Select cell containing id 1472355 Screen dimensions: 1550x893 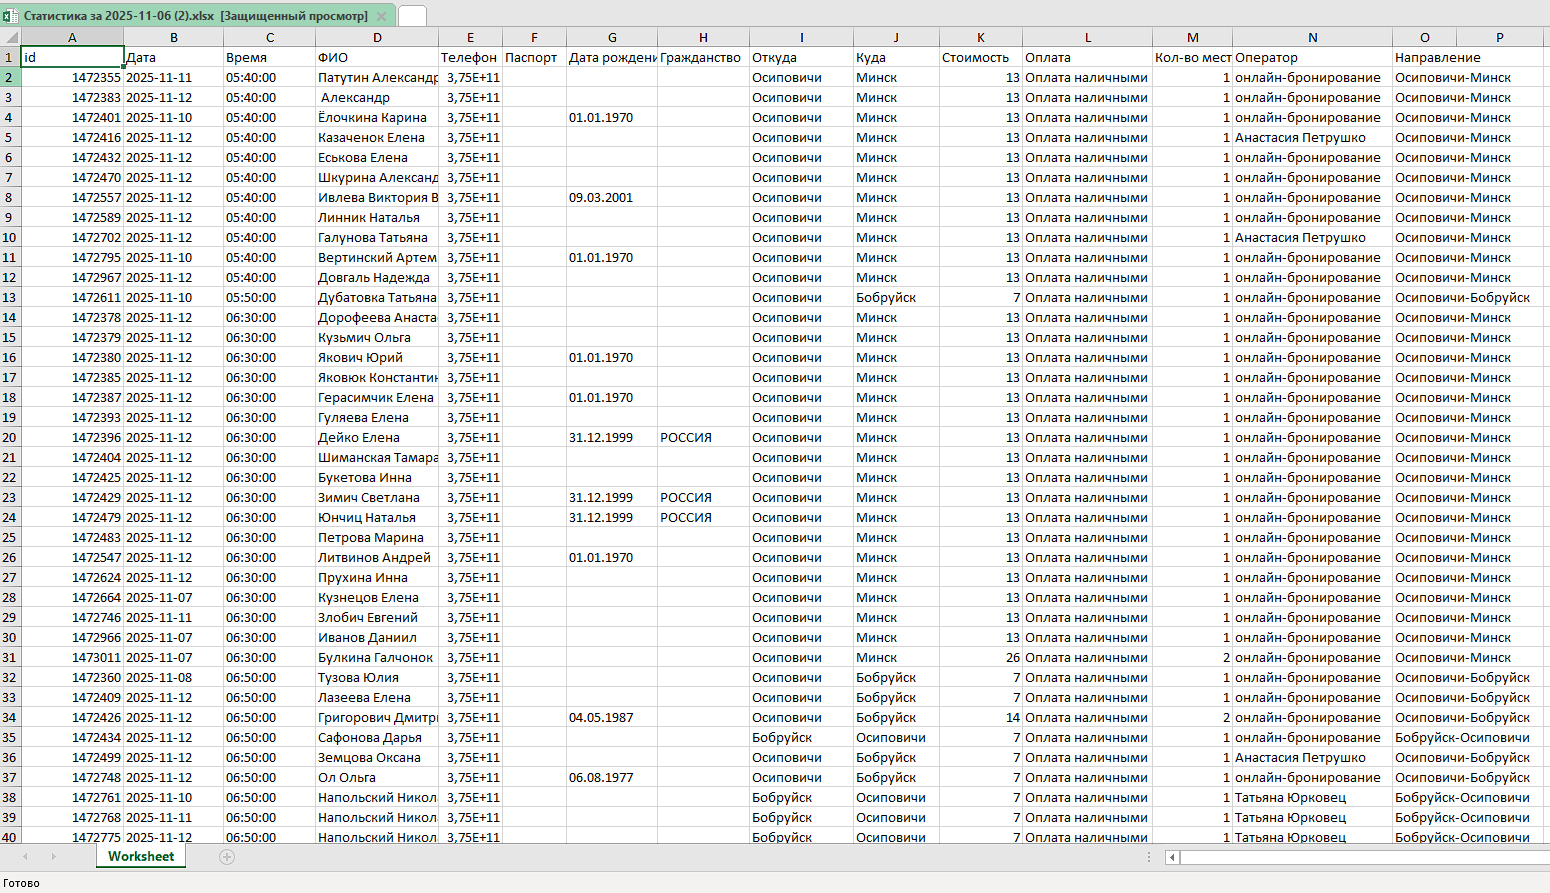pyautogui.click(x=72, y=77)
